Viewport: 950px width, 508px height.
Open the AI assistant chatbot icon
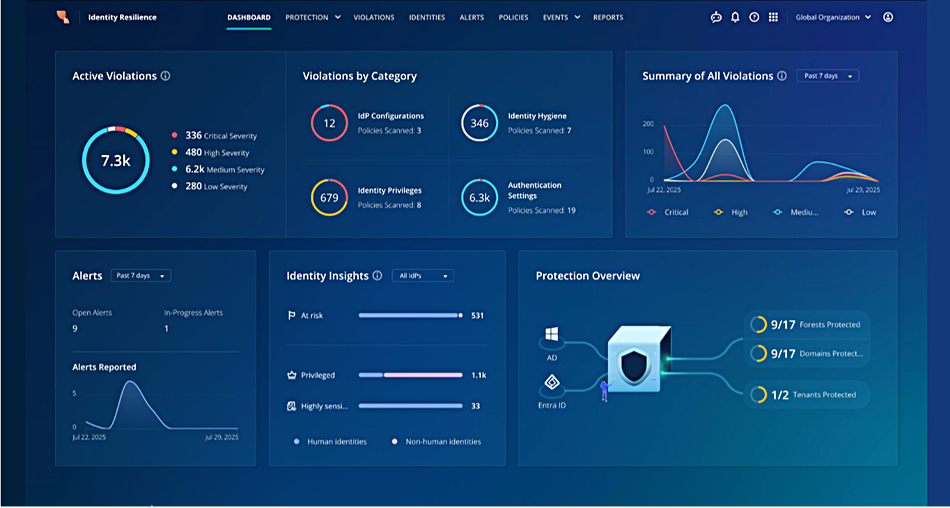pos(716,17)
